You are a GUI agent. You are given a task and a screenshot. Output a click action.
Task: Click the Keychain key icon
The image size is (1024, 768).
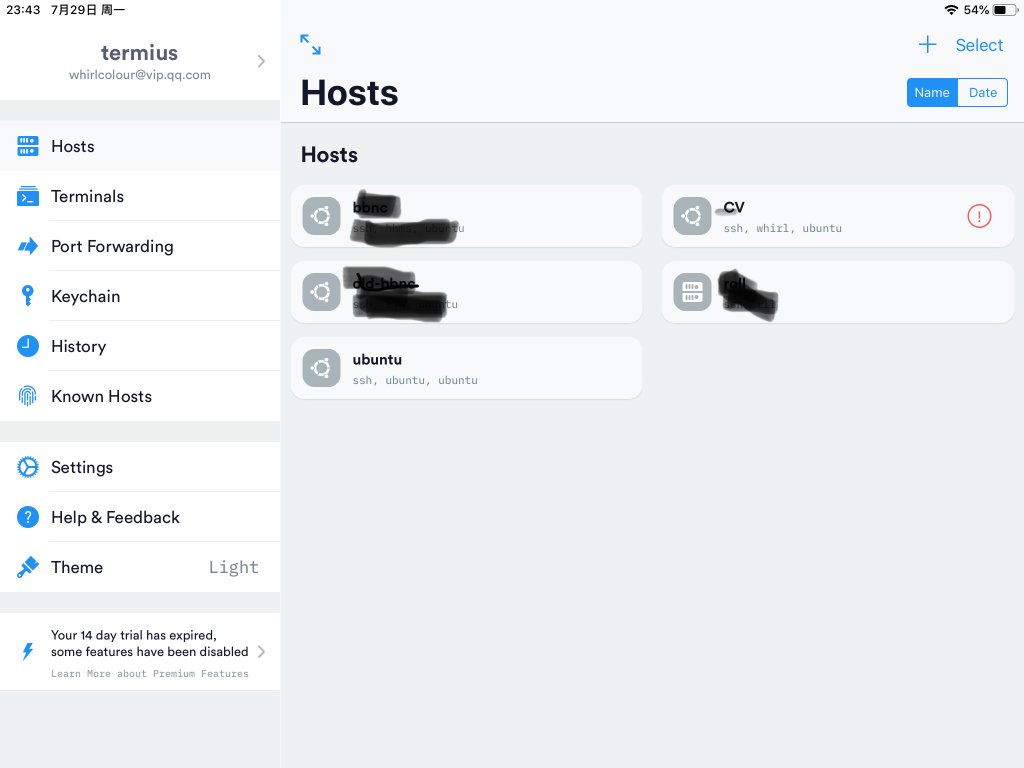(x=27, y=296)
